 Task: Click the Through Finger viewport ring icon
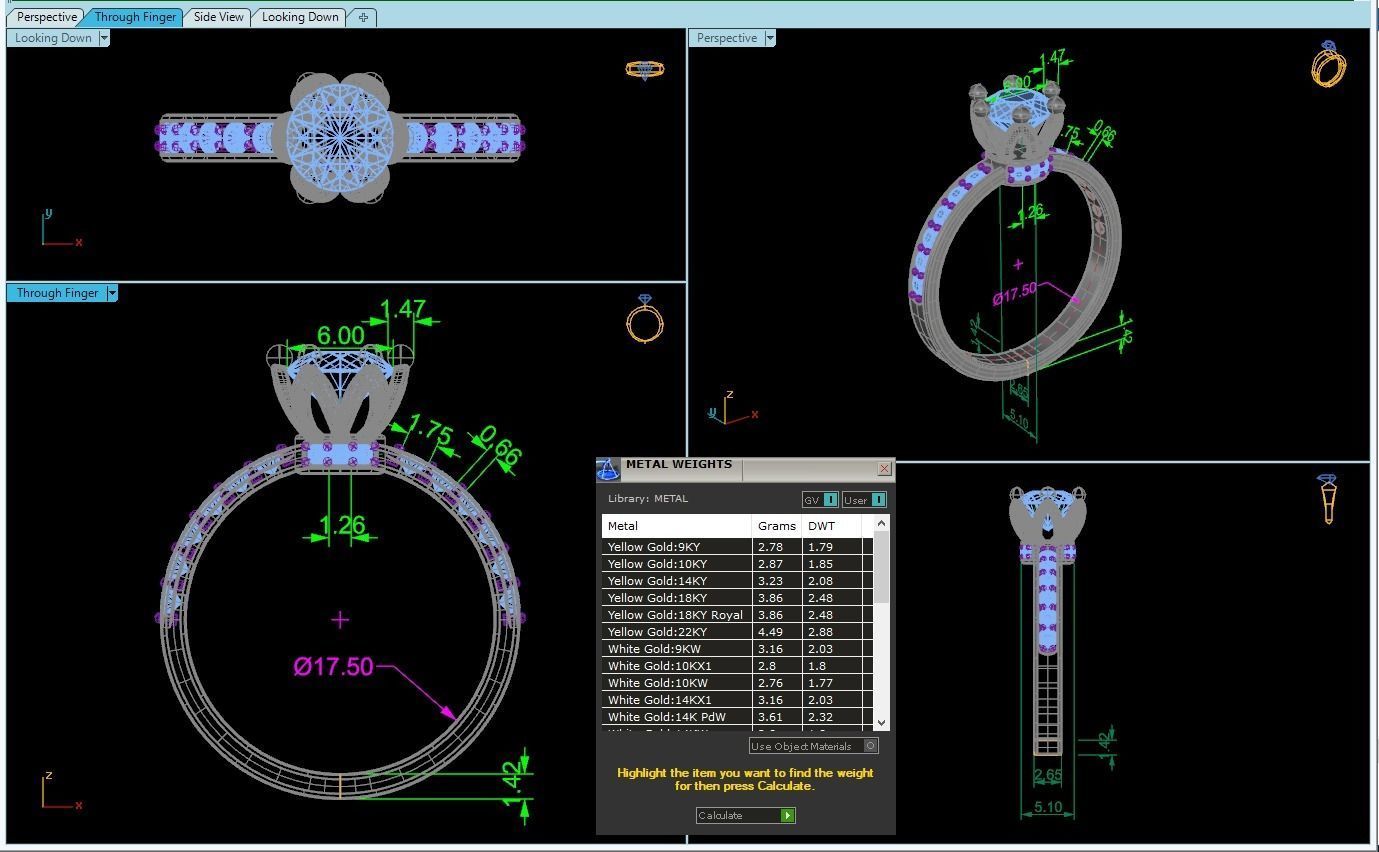(645, 319)
